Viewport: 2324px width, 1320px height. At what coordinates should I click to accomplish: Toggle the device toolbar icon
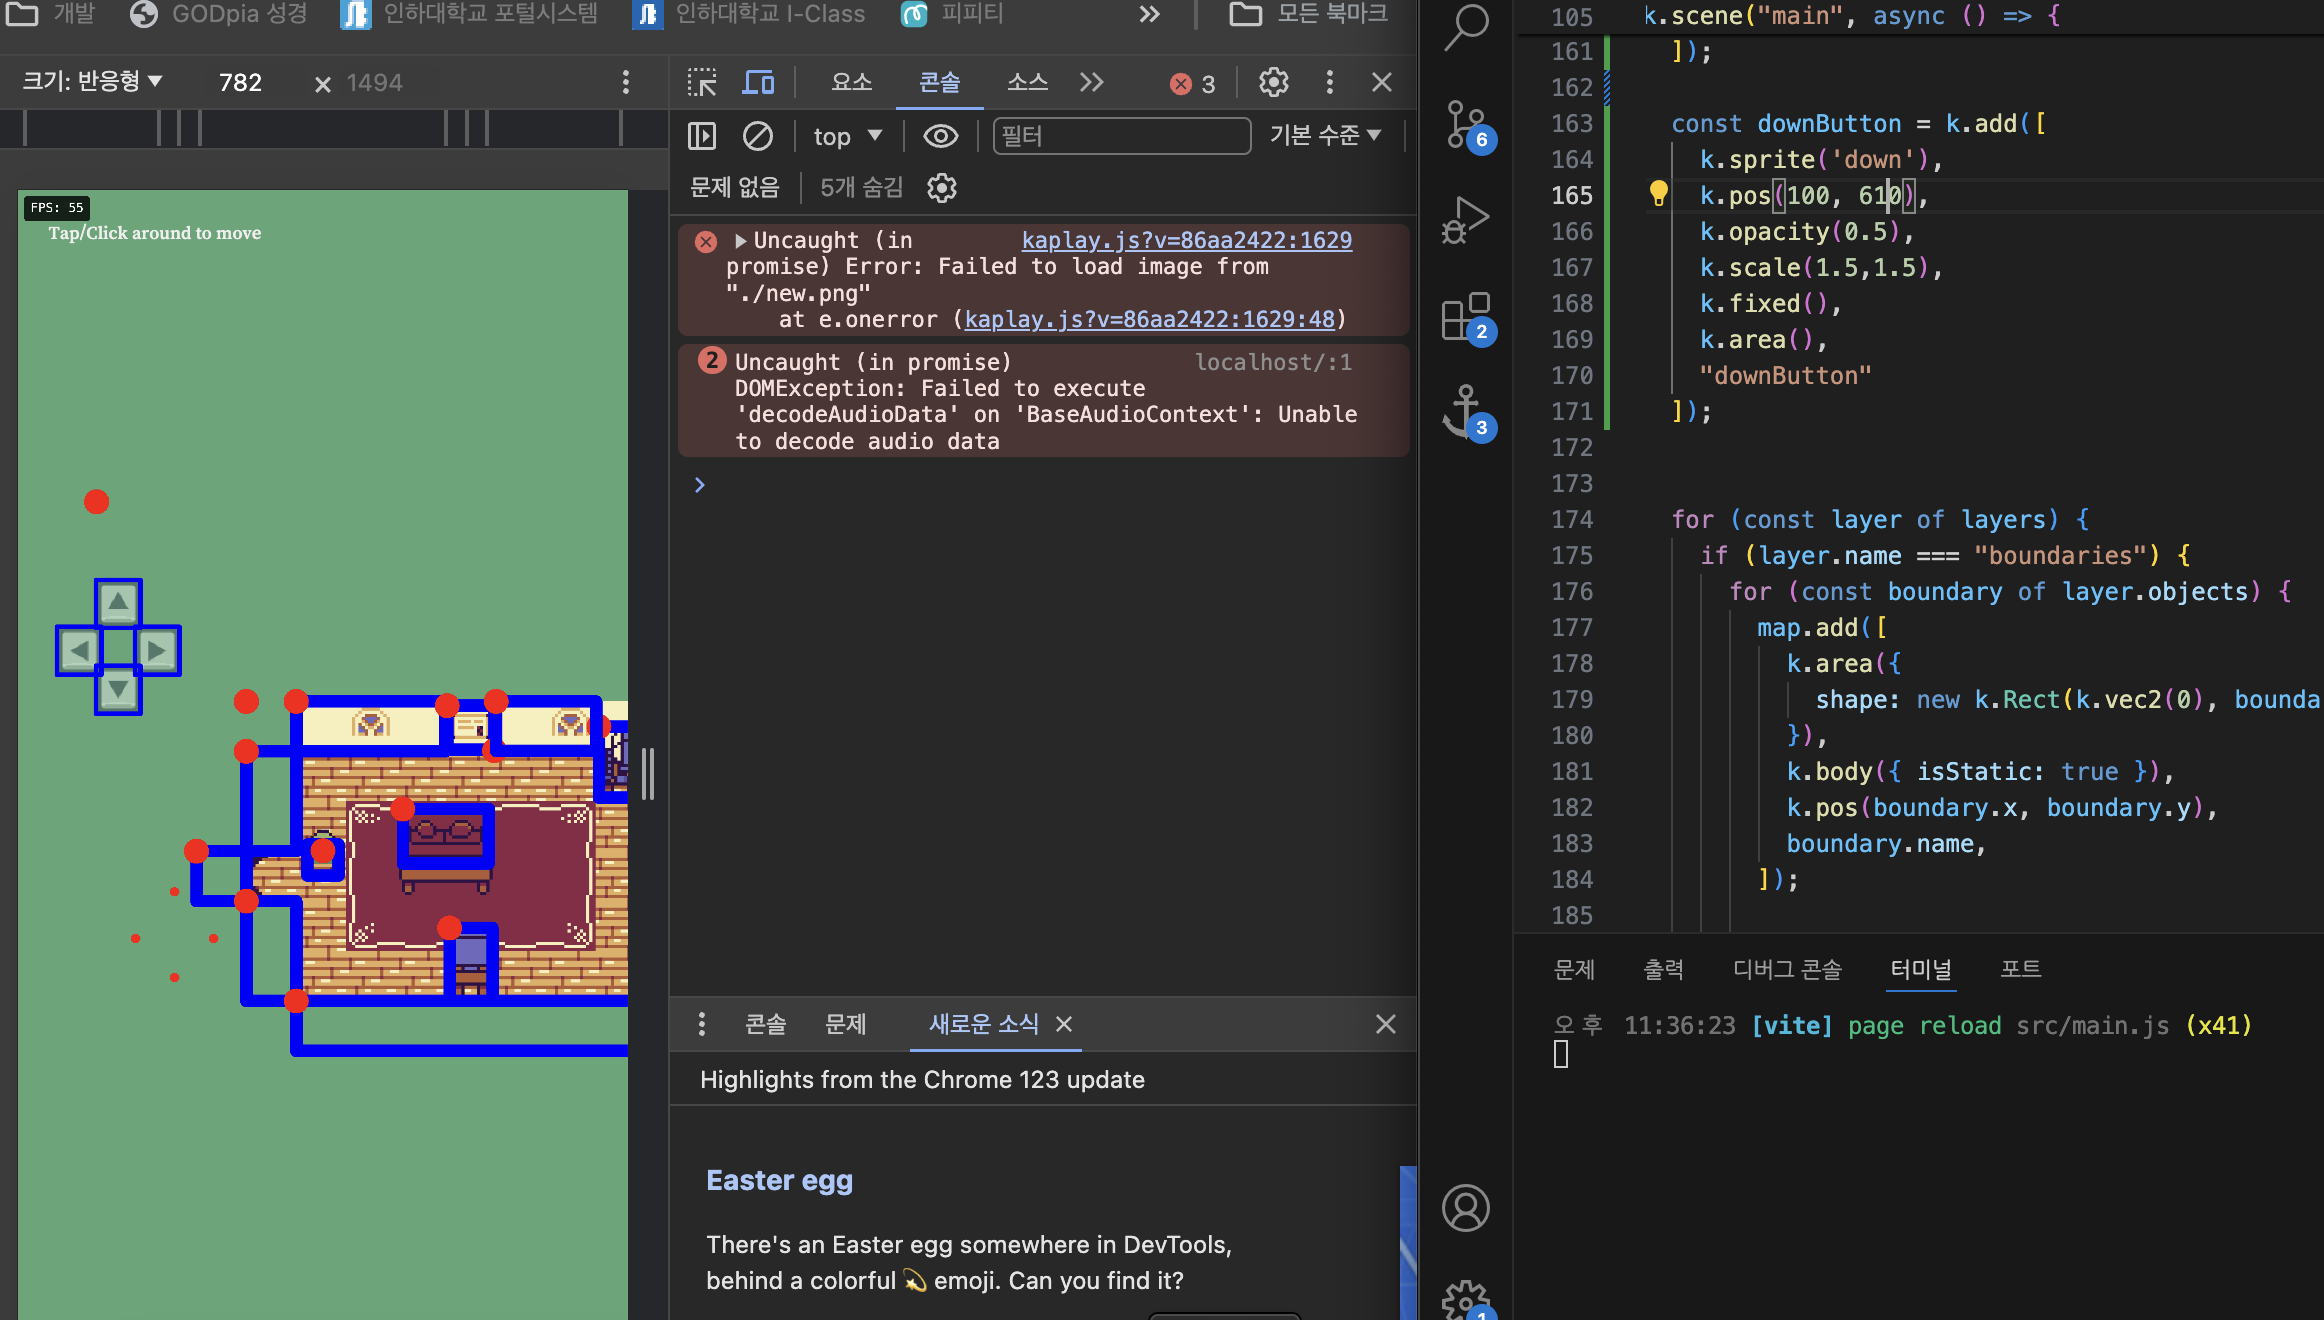(x=758, y=82)
